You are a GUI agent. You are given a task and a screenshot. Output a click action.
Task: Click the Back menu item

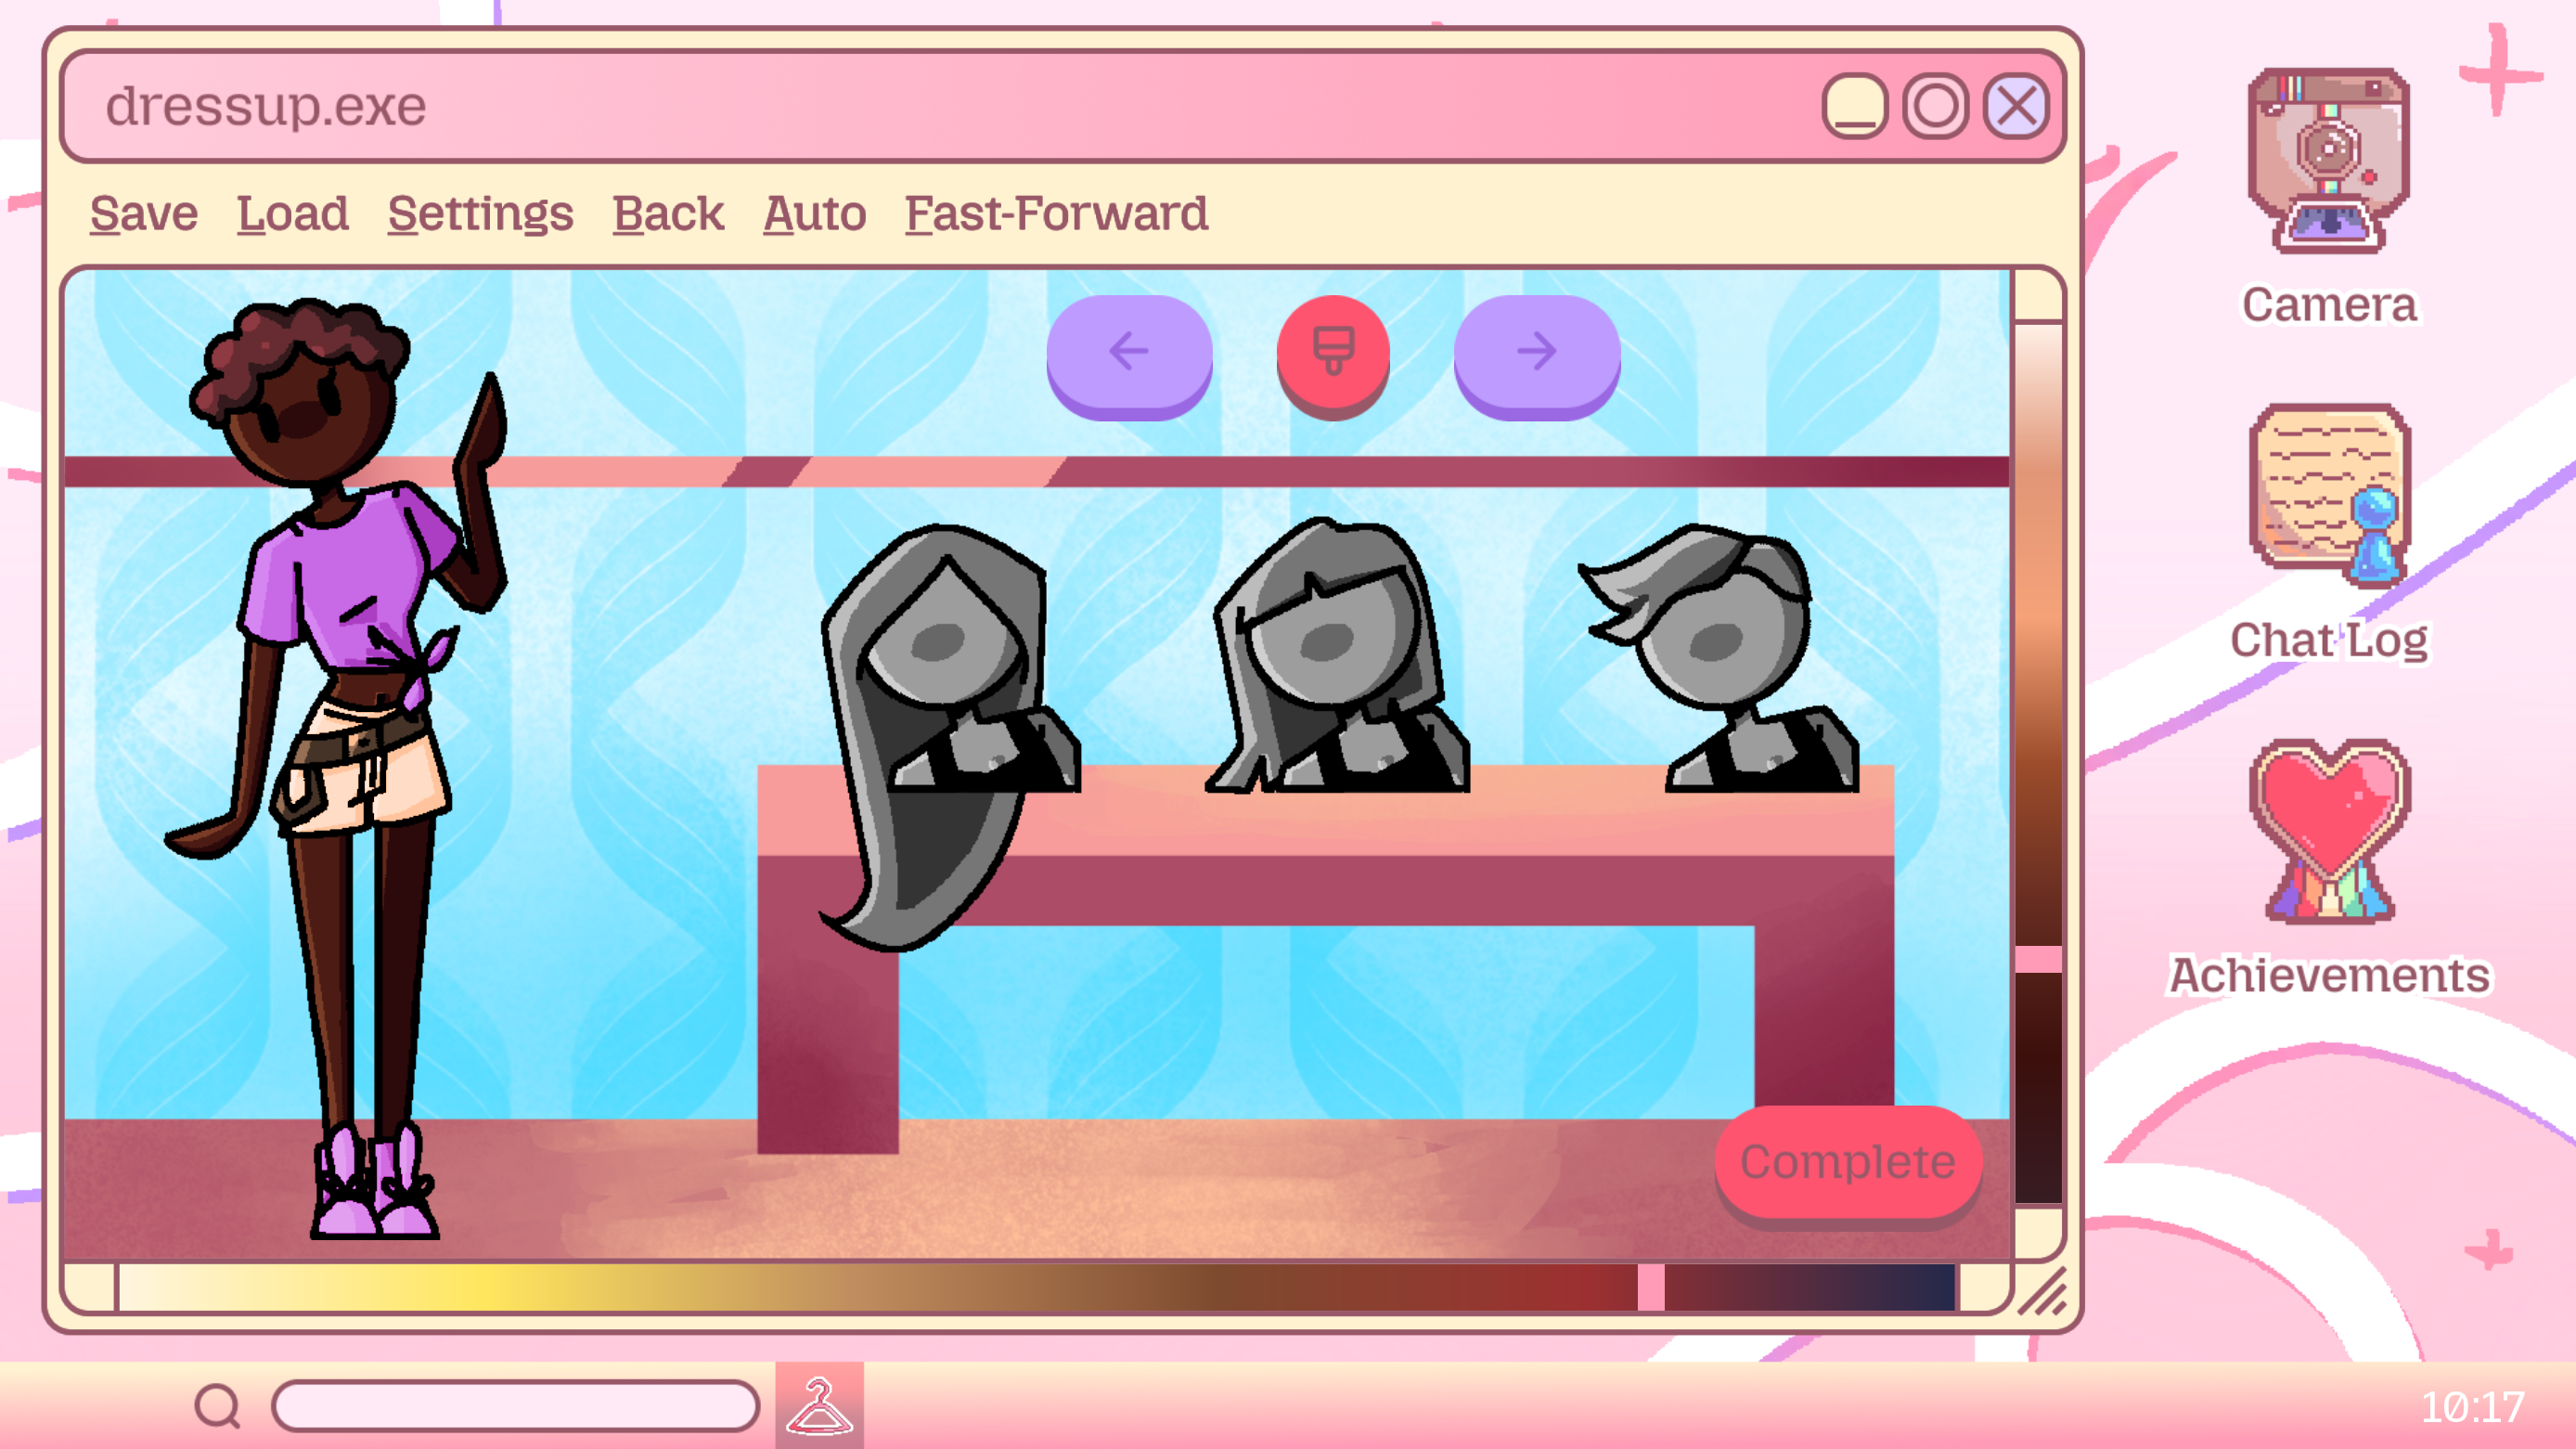point(667,214)
